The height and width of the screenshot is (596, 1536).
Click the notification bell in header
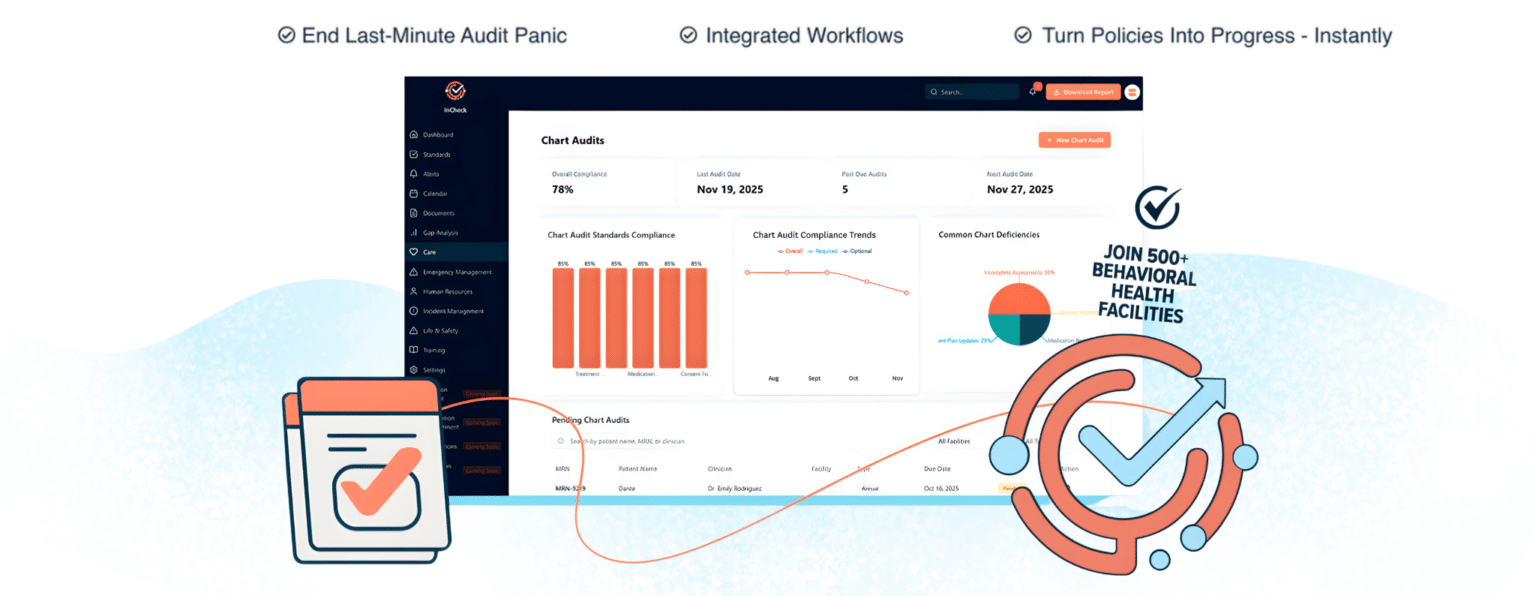(x=1033, y=91)
